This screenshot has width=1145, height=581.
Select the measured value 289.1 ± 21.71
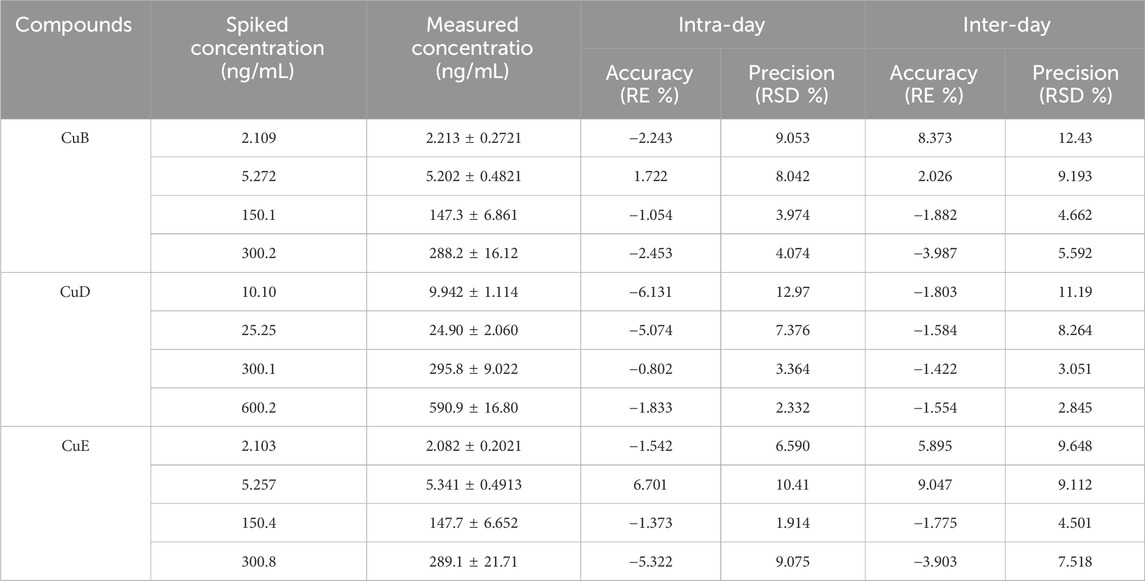(474, 562)
